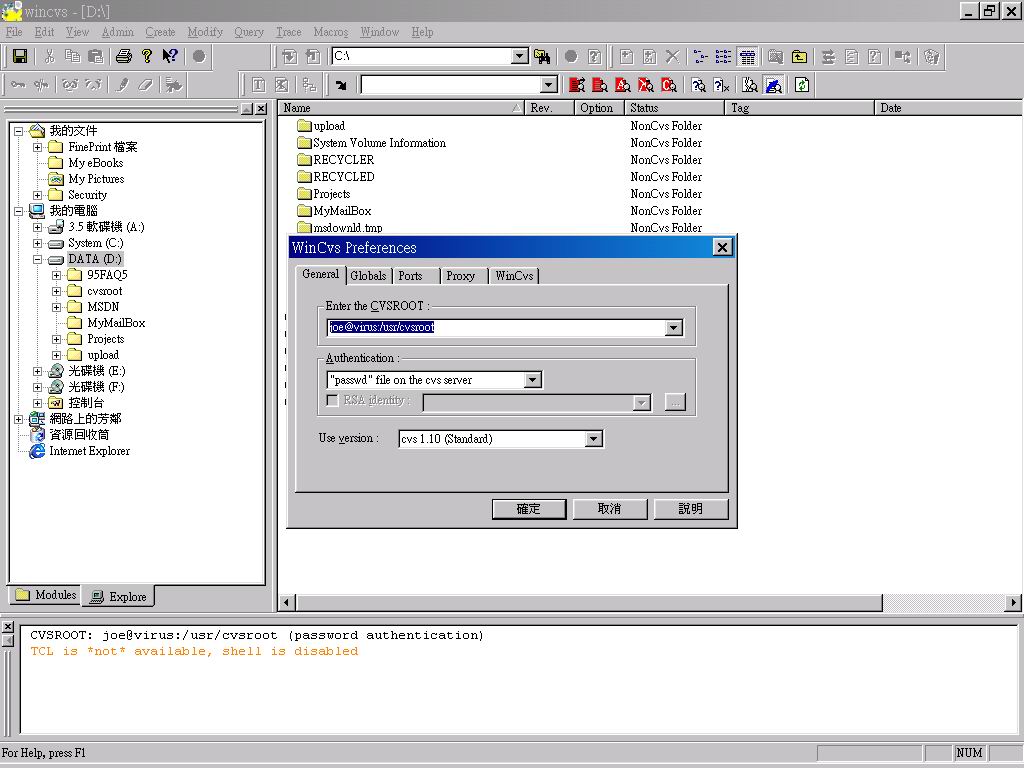Switch to the Proxy tab
The image size is (1024, 768).
point(460,276)
